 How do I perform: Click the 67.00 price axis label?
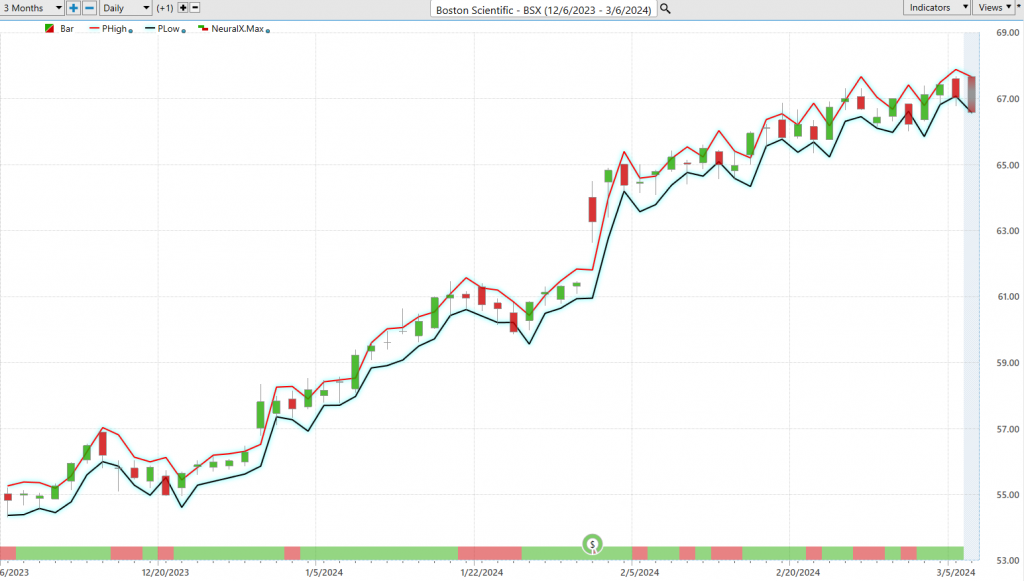(x=1008, y=99)
